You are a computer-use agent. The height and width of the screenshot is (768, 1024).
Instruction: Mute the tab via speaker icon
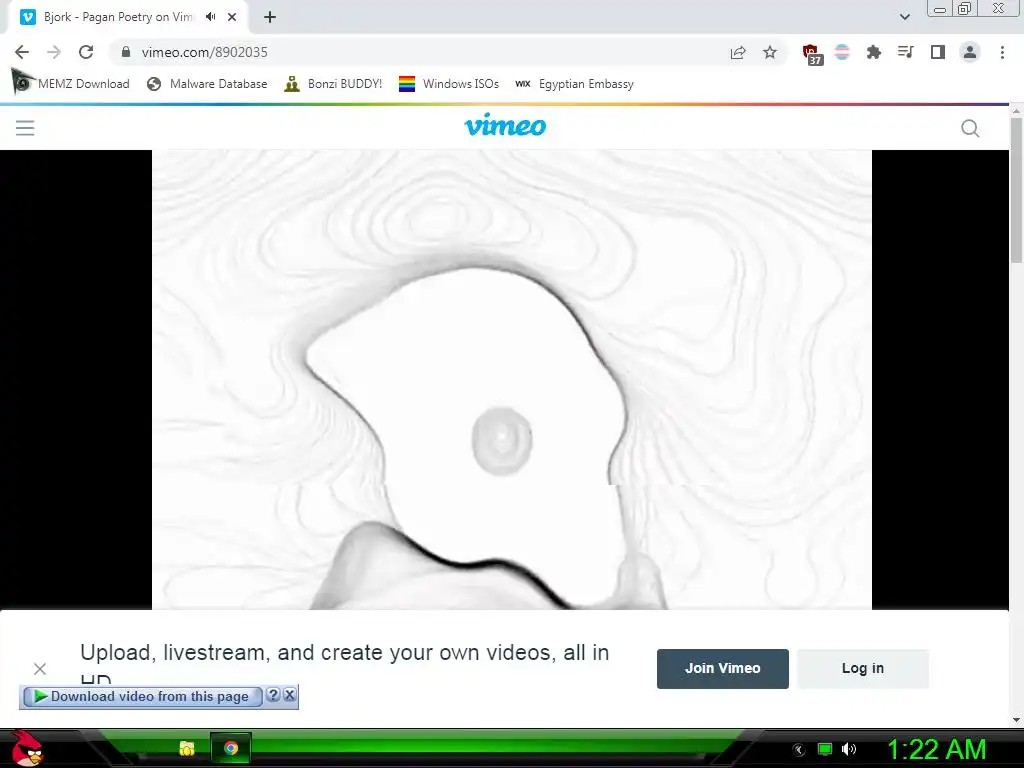tap(210, 17)
